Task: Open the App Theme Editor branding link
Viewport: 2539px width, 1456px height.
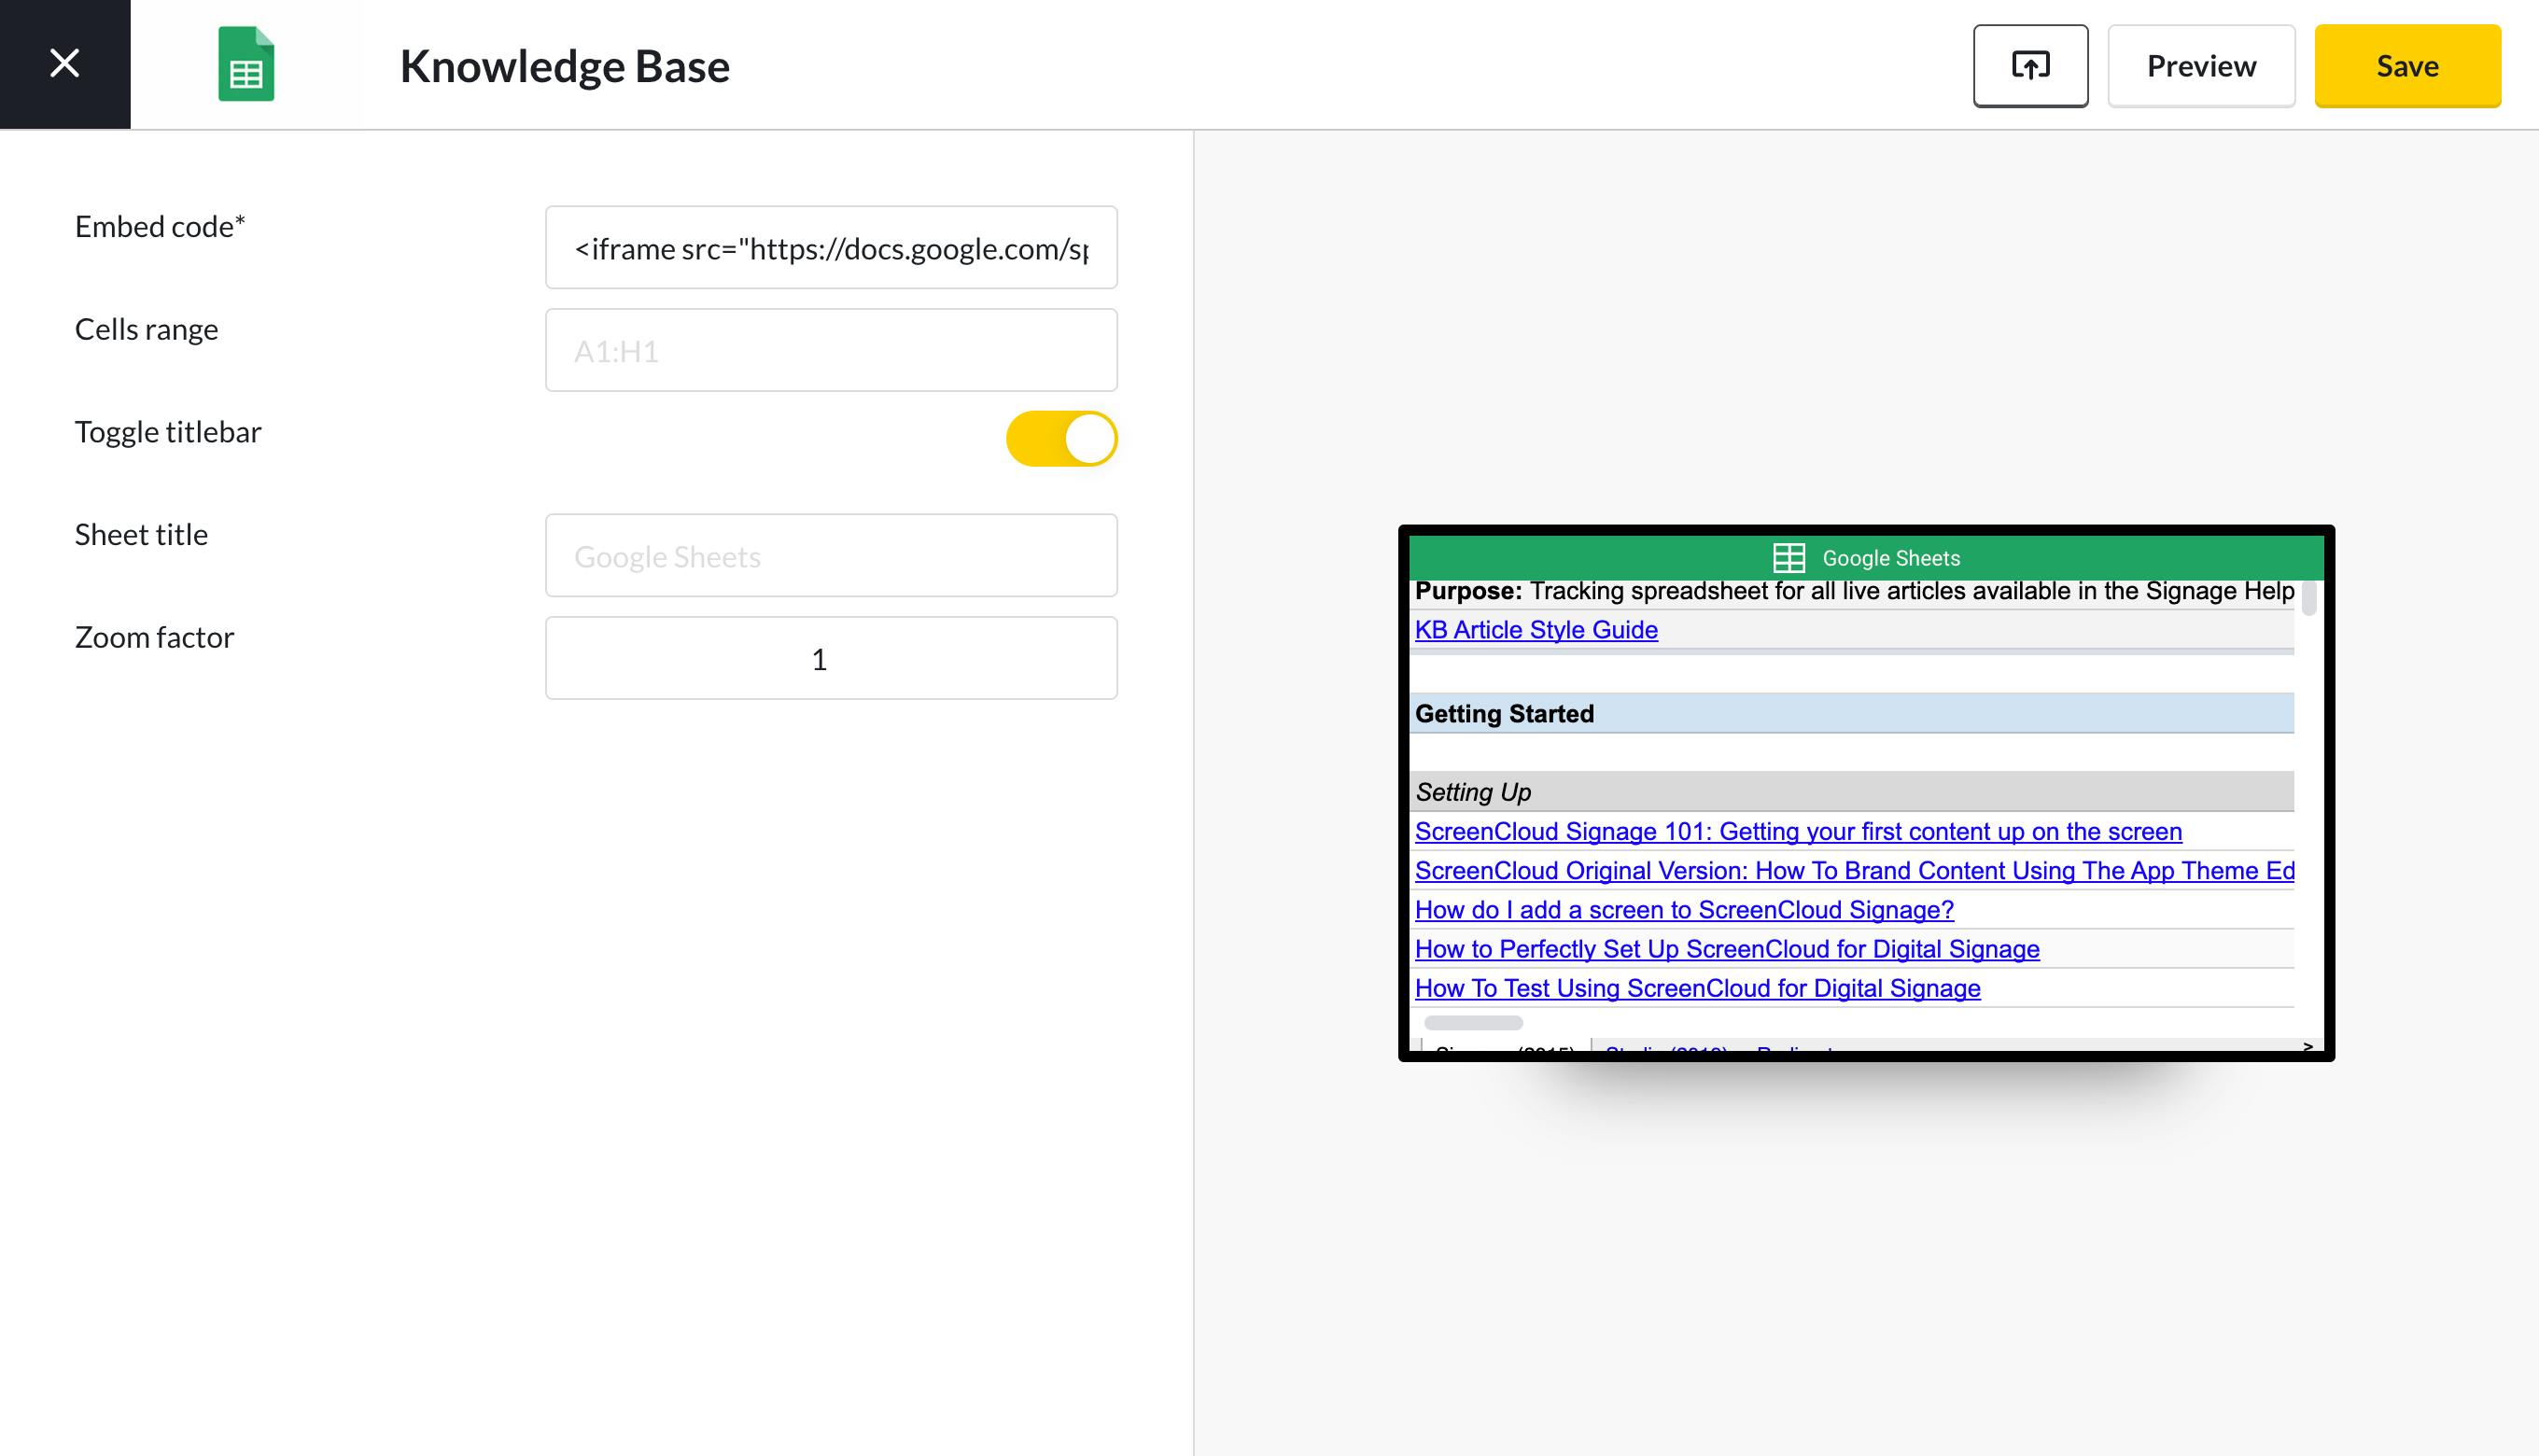Action: click(x=1854, y=871)
